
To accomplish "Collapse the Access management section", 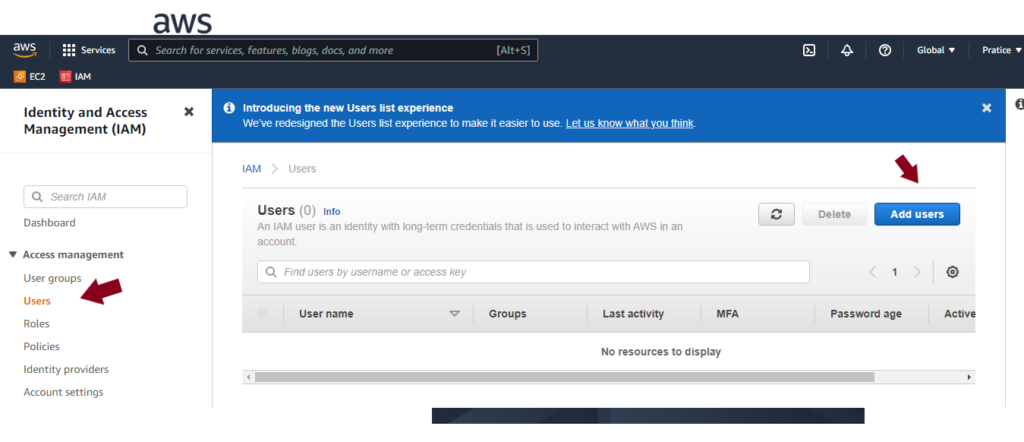I will point(13,255).
